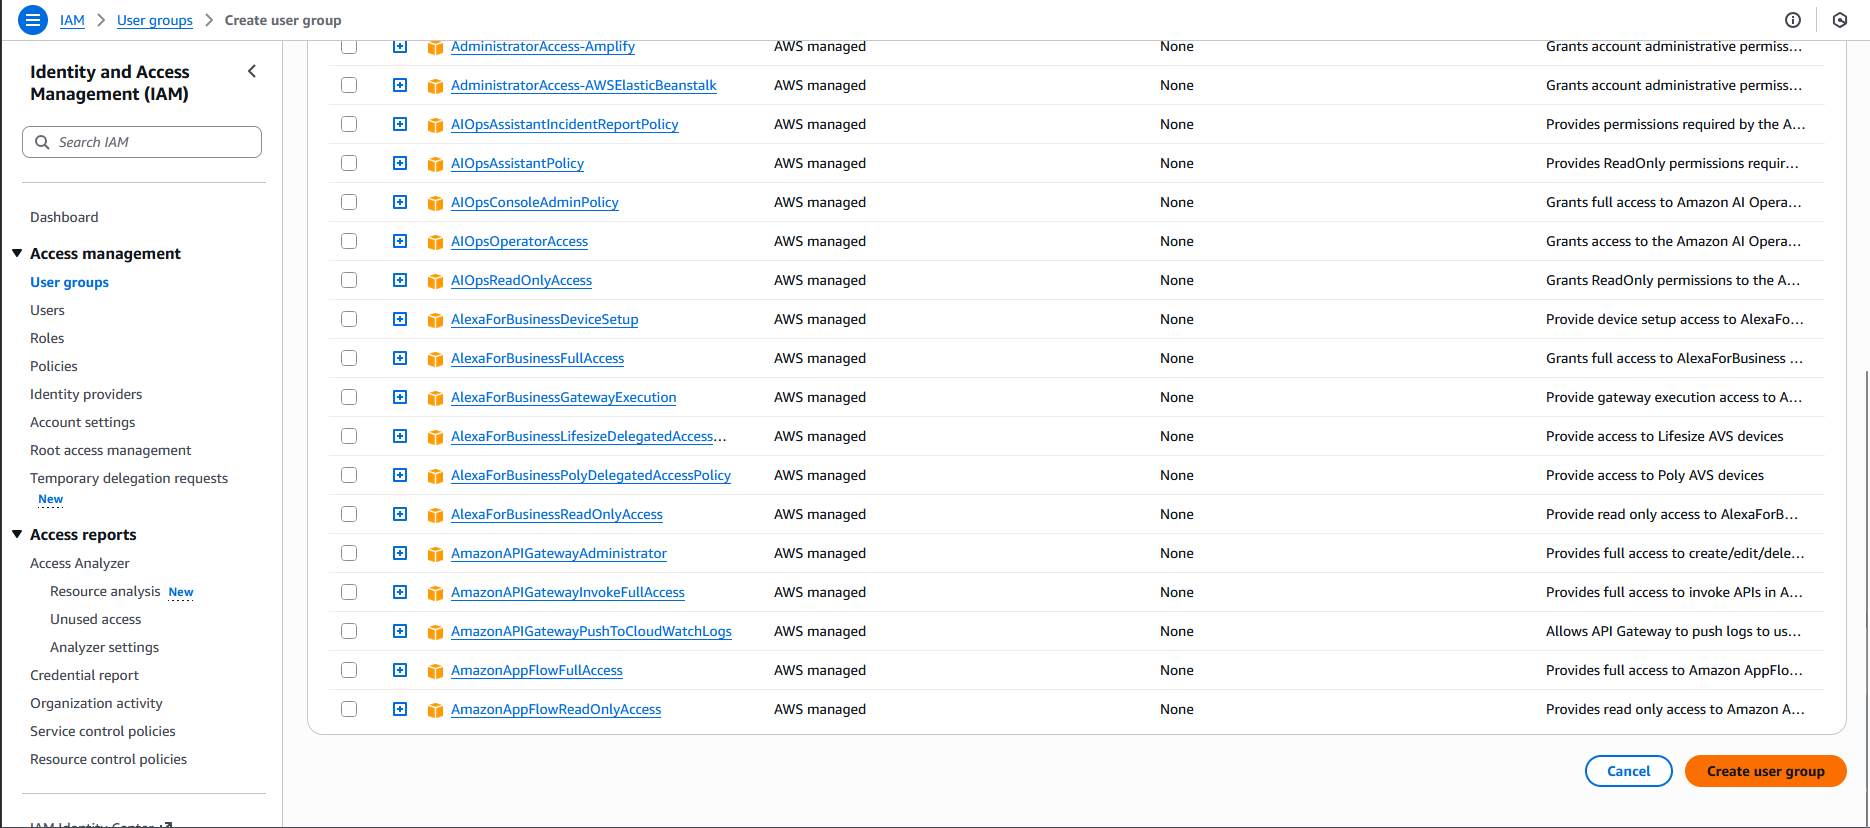
Task: Expand the AmazonAppFlowFullAccess row details
Action: point(400,670)
